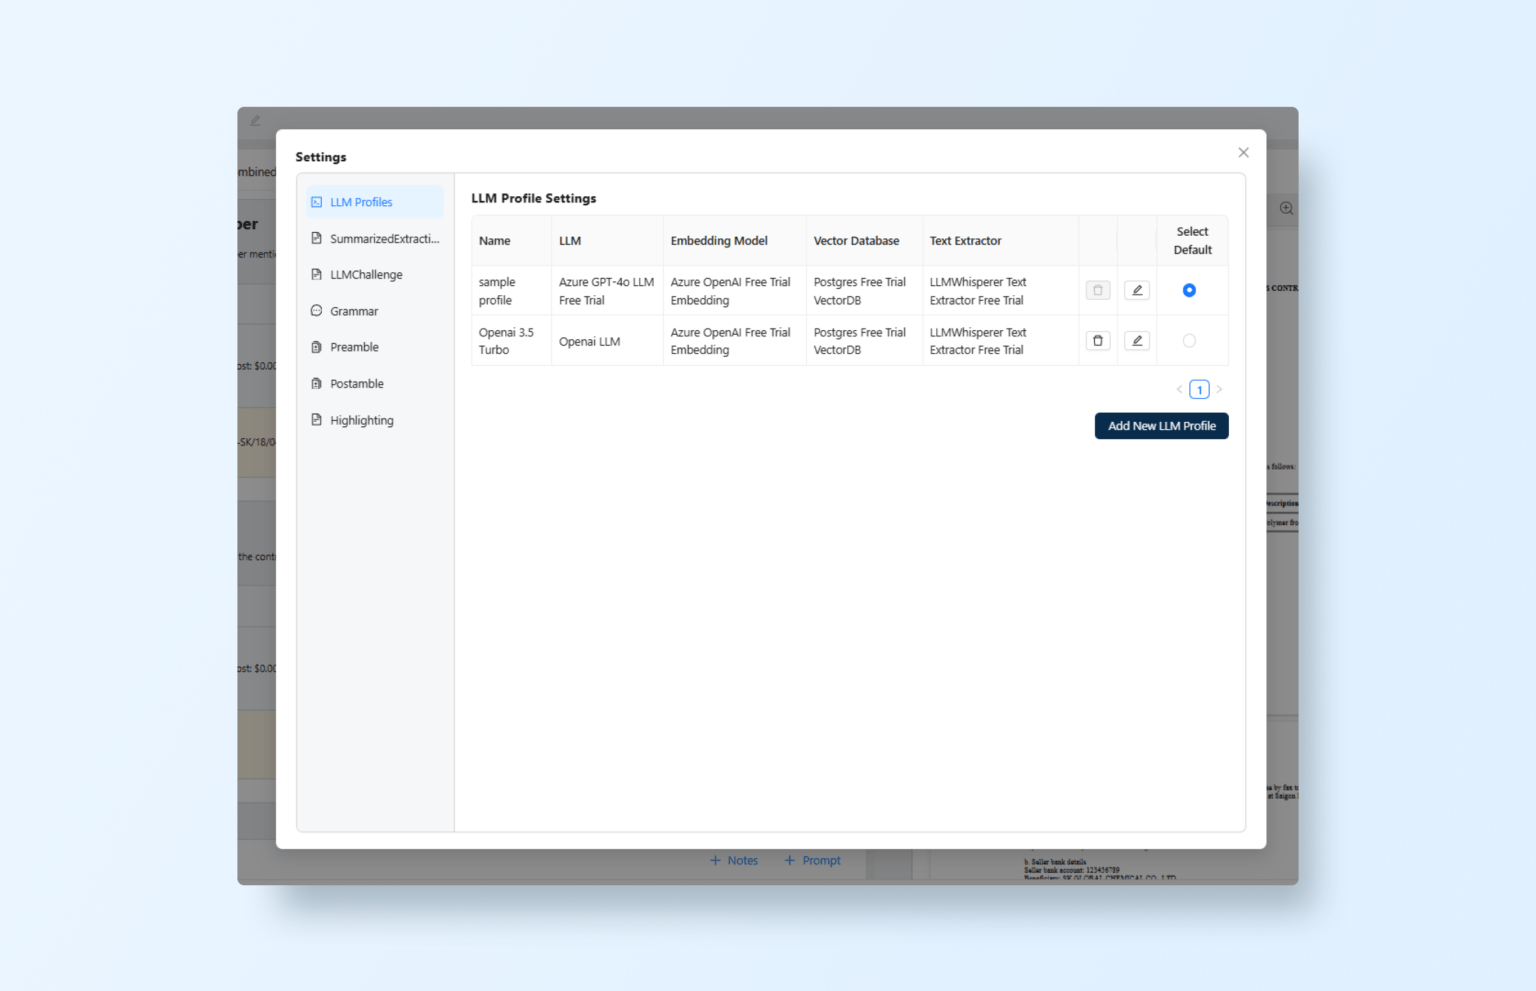Deselect default on the second profile row
This screenshot has width=1536, height=991.
click(x=1189, y=340)
